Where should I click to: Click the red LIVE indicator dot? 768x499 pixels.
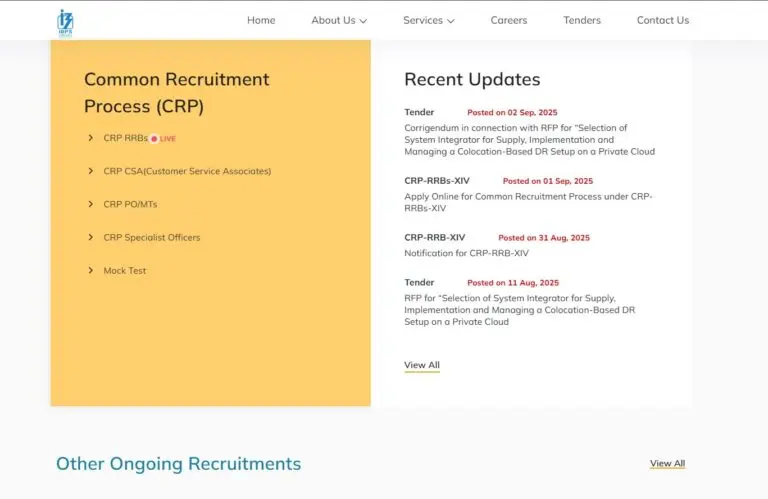(154, 139)
